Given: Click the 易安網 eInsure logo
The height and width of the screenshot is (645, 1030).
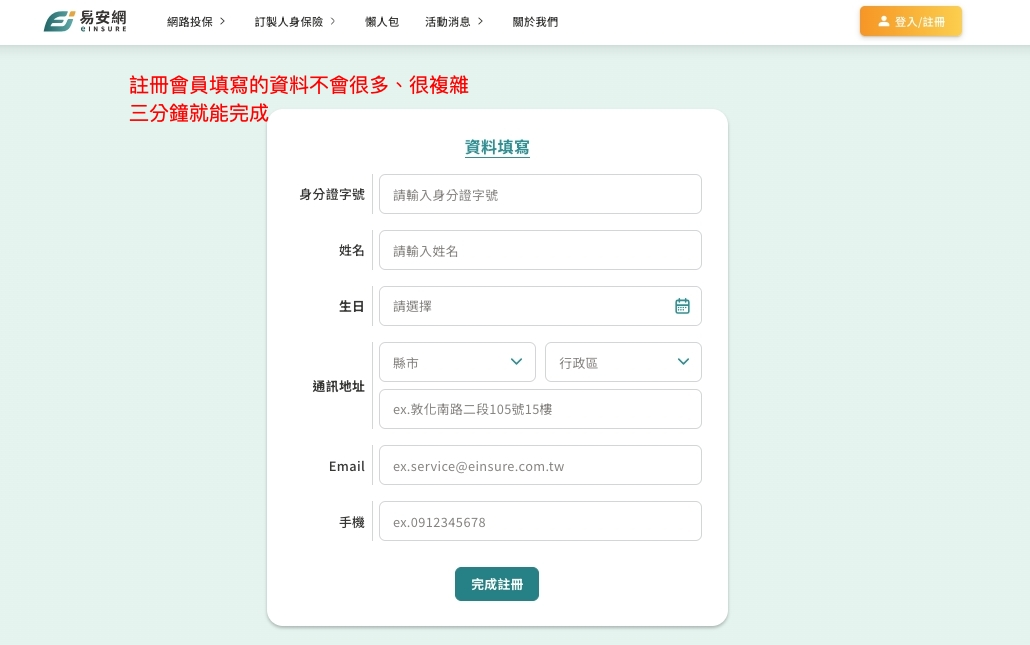Looking at the screenshot, I should [x=85, y=20].
